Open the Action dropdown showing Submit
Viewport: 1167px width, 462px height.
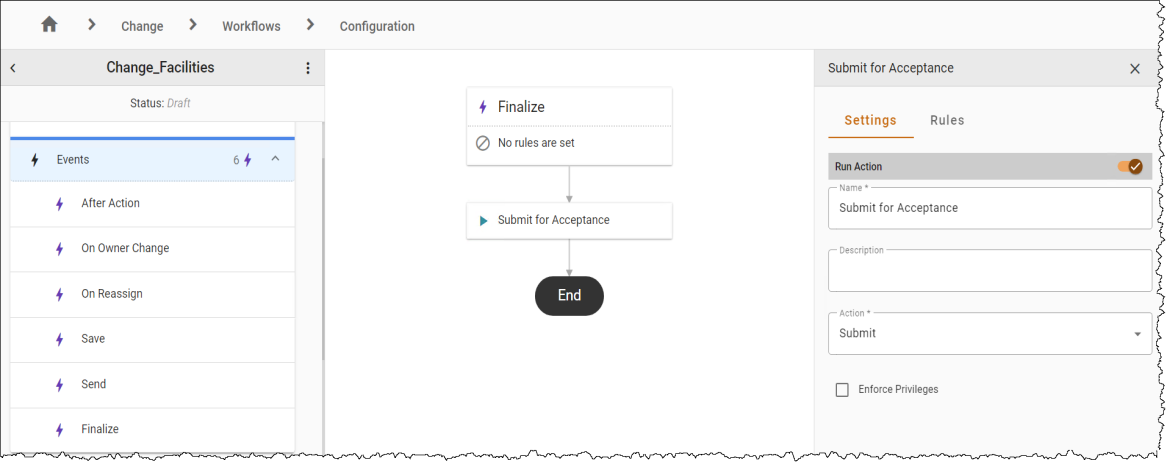point(990,333)
